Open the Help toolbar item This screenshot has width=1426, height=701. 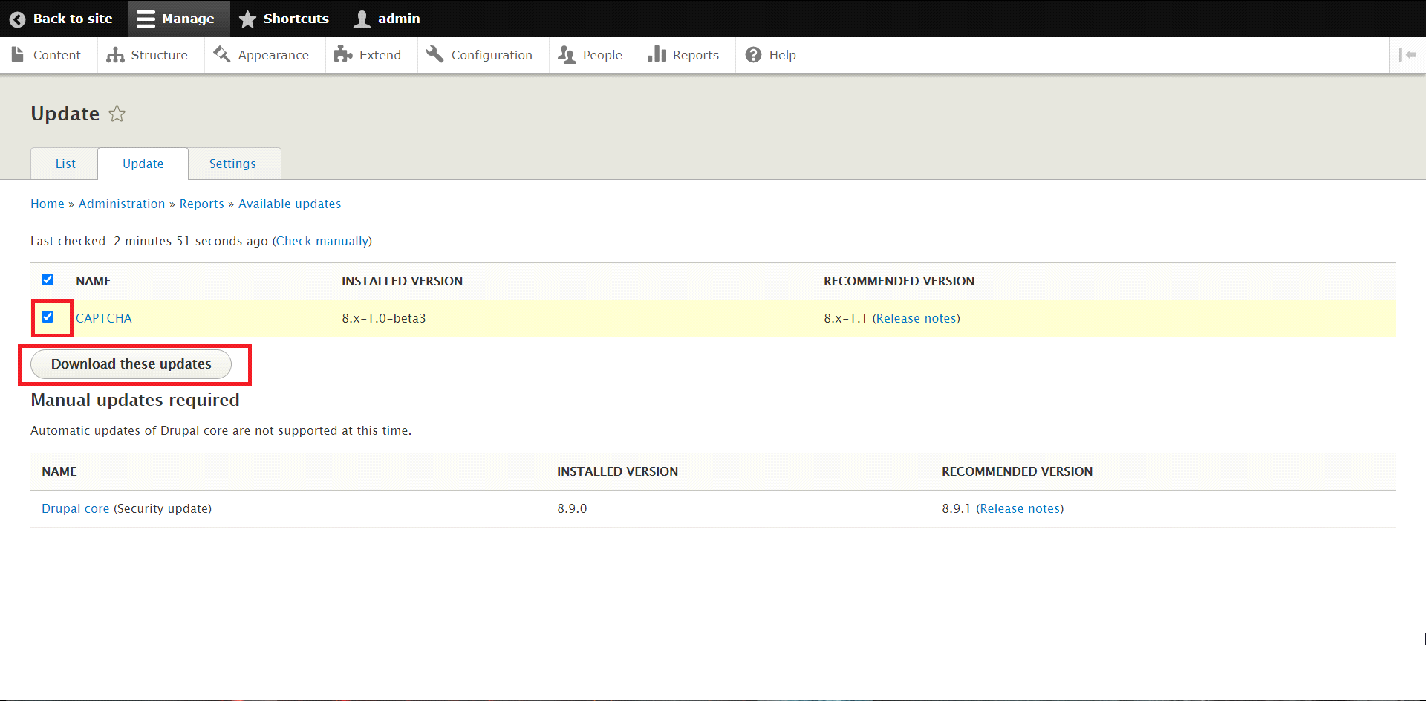771,55
